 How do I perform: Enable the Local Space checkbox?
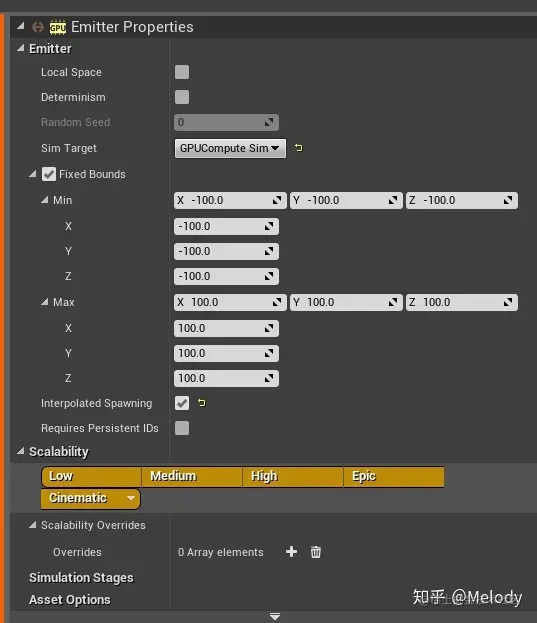(x=182, y=72)
